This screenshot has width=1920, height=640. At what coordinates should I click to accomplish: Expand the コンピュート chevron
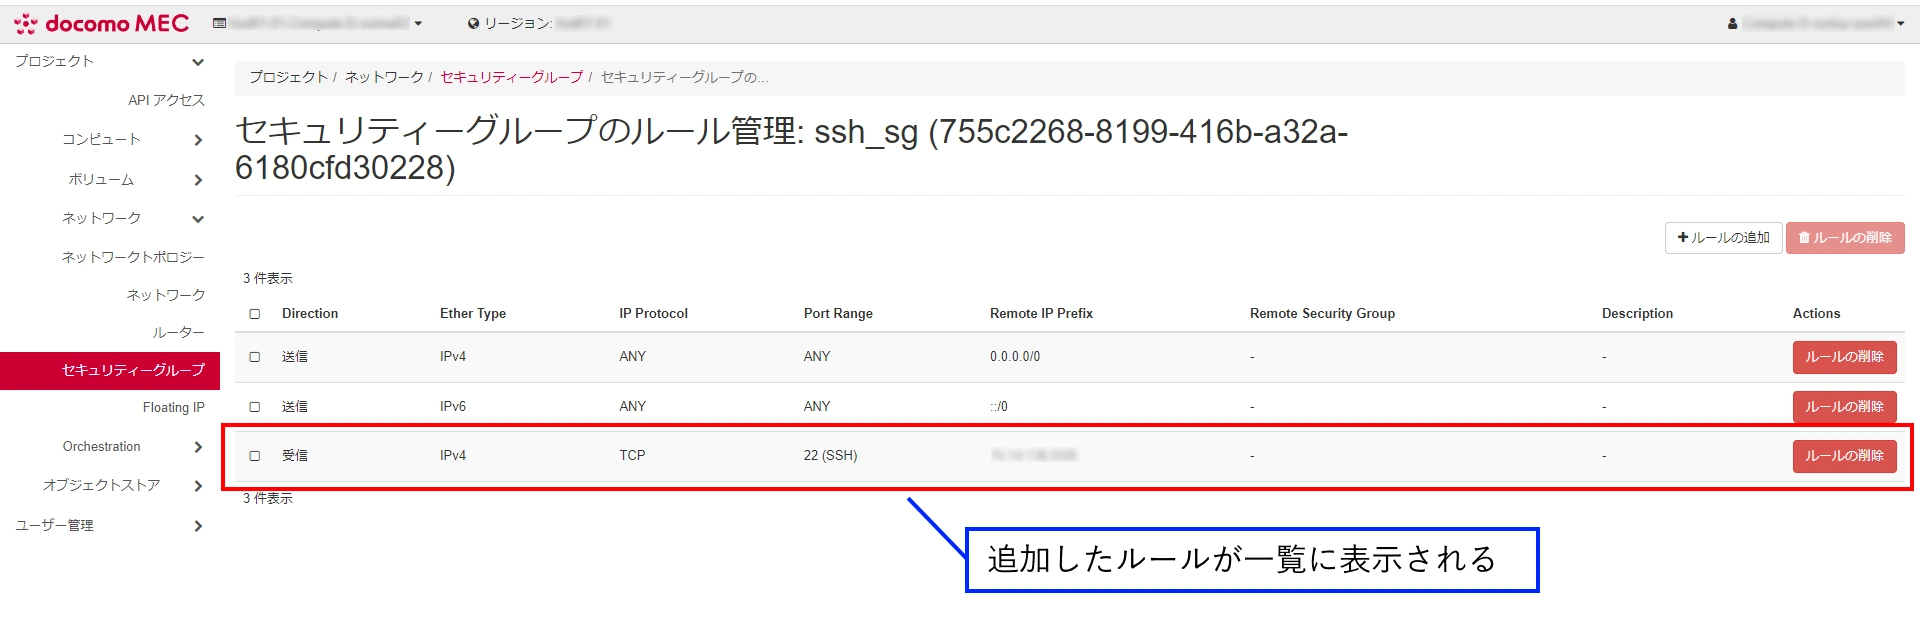(197, 140)
